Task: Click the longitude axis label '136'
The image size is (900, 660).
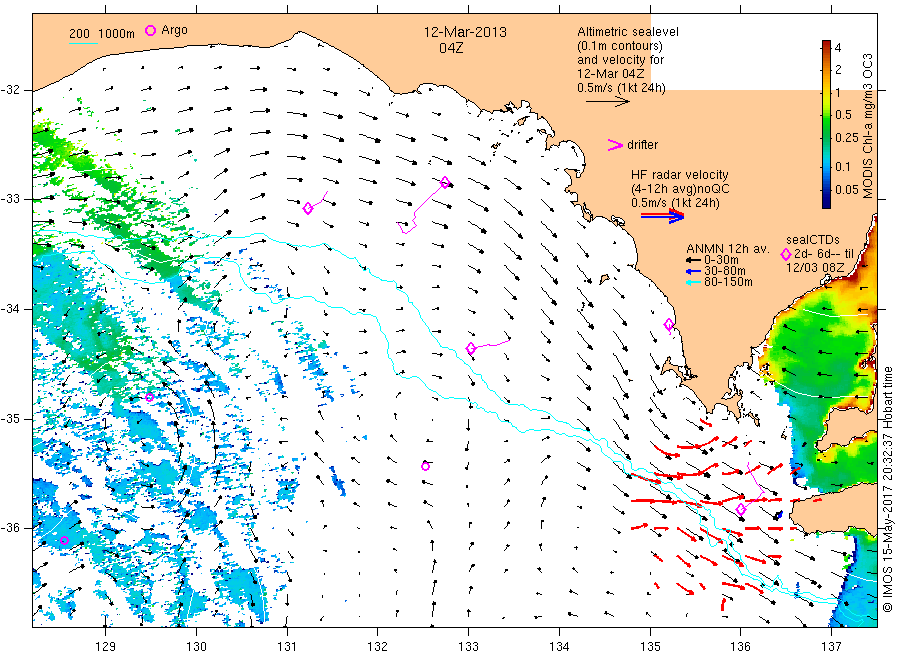Action: tap(740, 647)
